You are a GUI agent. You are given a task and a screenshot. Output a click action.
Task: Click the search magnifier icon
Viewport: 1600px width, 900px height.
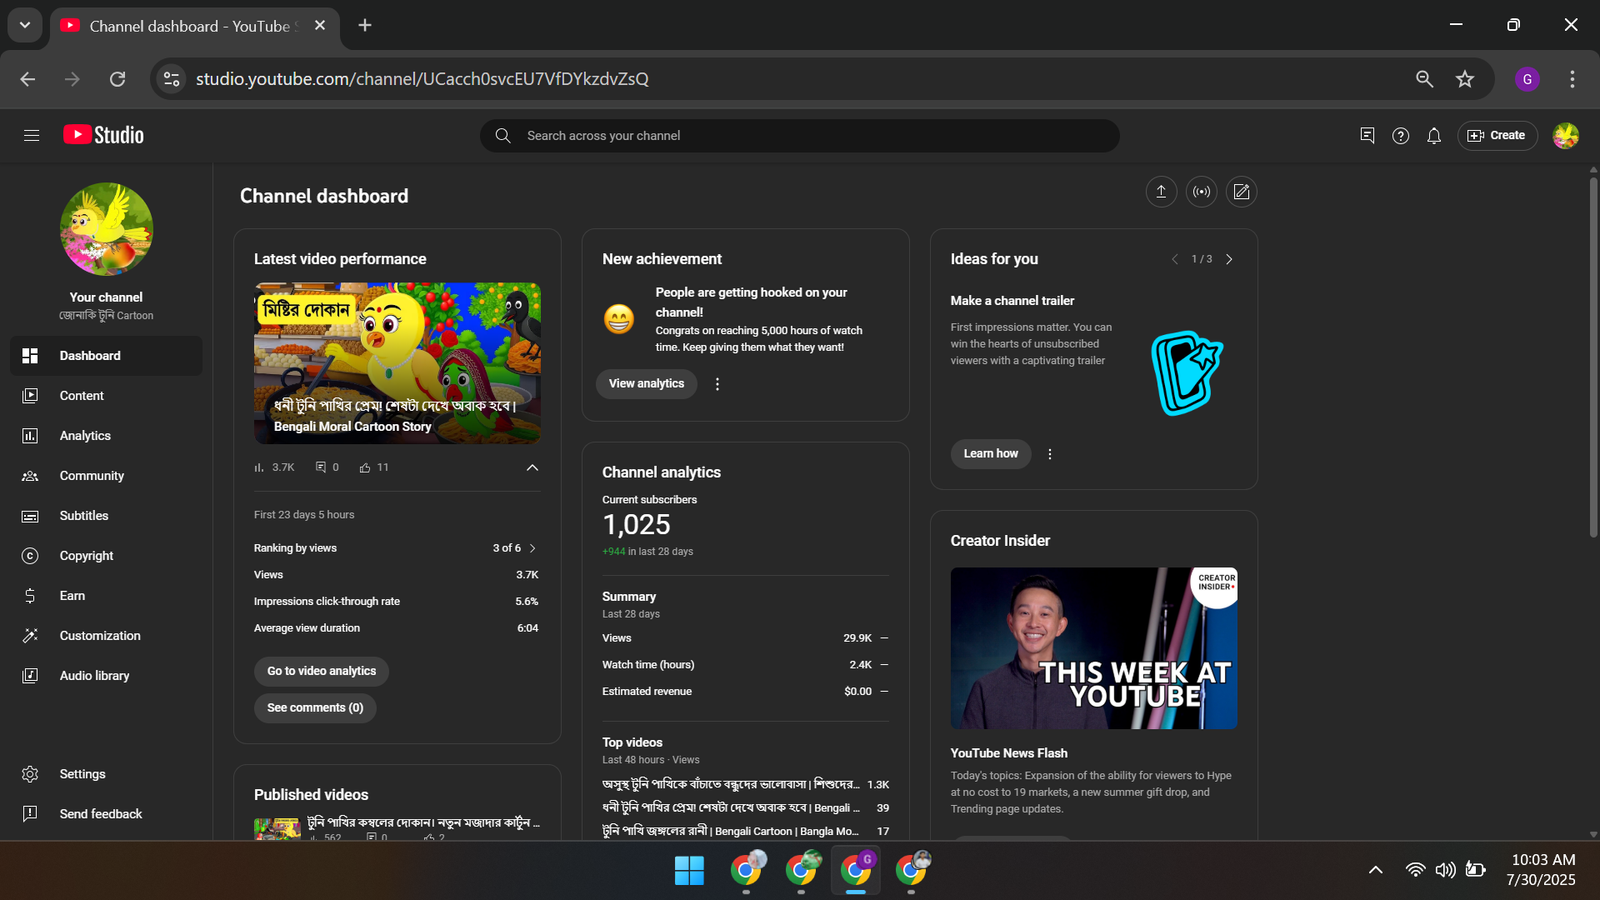click(503, 135)
